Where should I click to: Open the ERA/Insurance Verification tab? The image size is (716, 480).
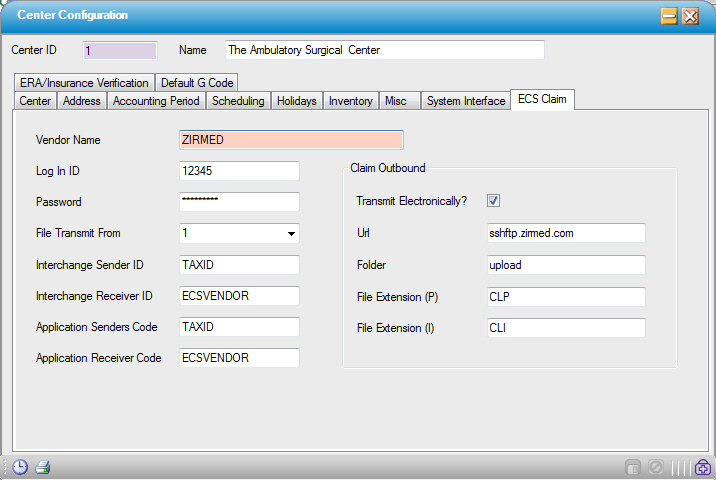[x=84, y=83]
